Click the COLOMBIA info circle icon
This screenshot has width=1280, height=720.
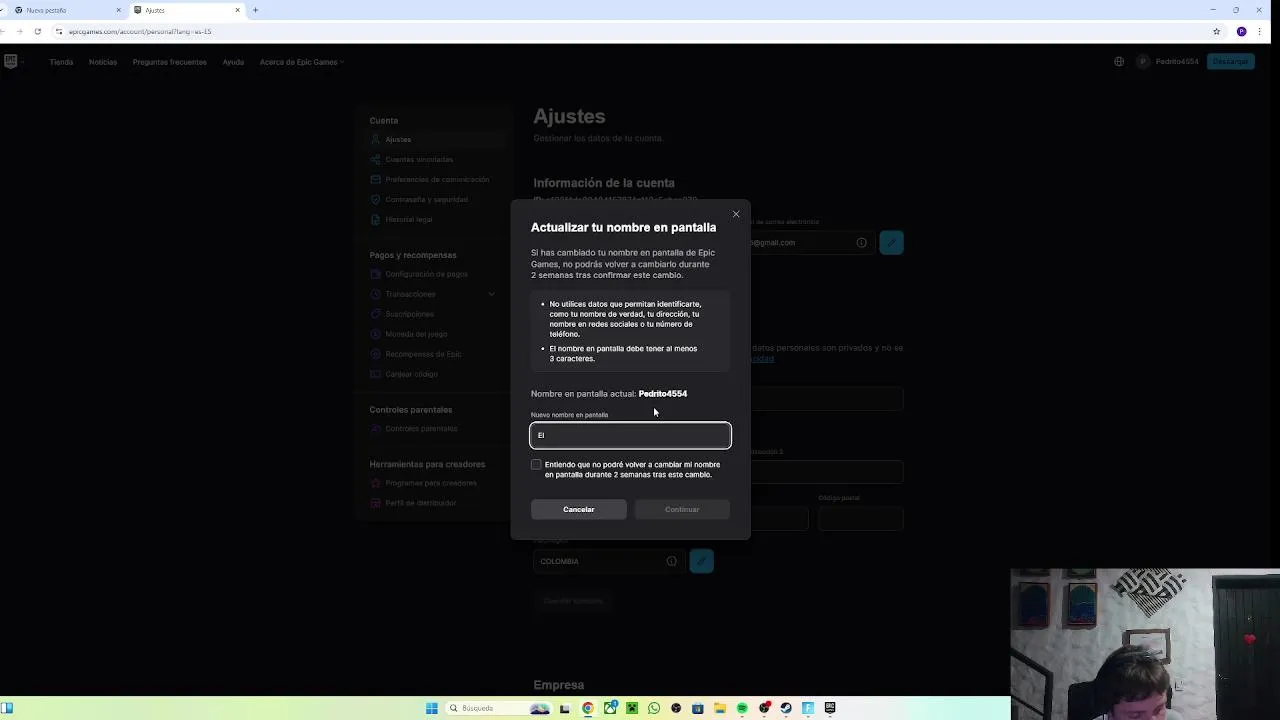(x=672, y=561)
